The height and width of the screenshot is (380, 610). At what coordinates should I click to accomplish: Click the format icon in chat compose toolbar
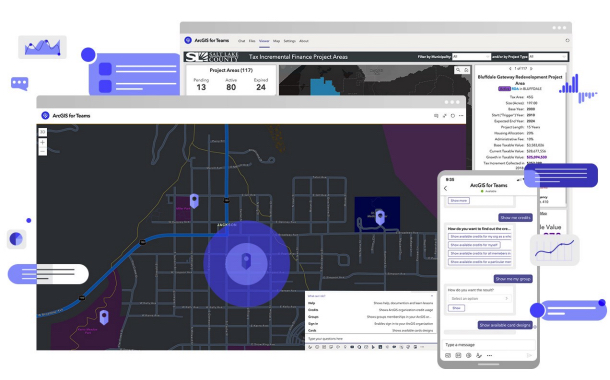click(x=310, y=347)
